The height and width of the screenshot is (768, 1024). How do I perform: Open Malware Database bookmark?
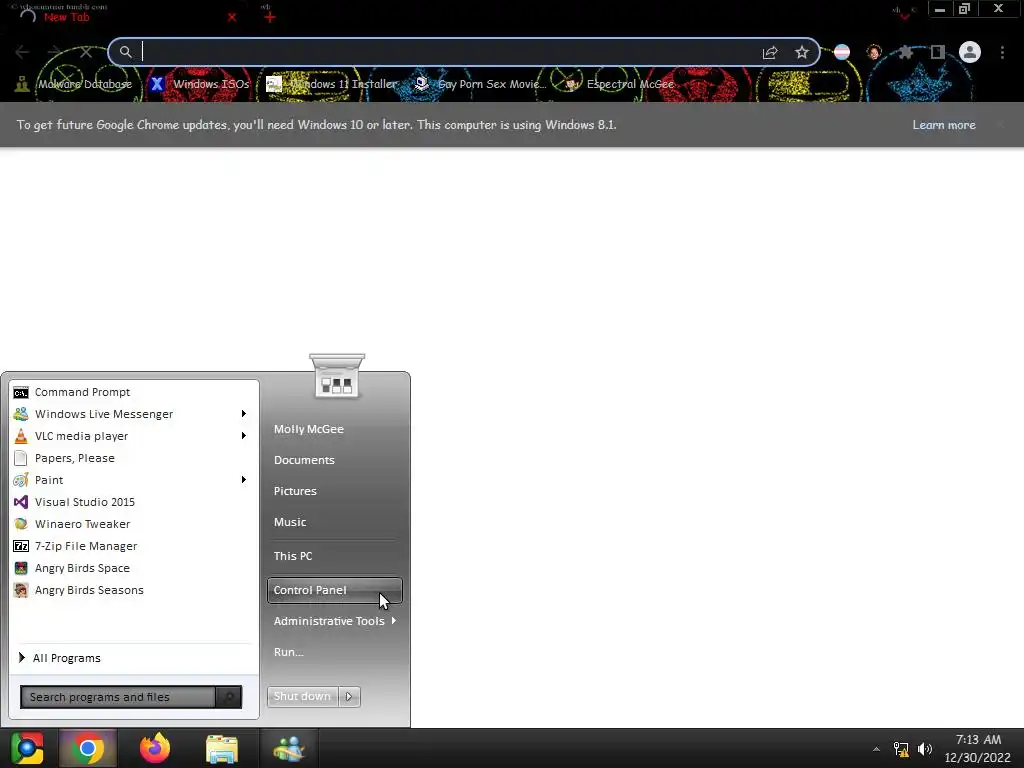coord(74,84)
